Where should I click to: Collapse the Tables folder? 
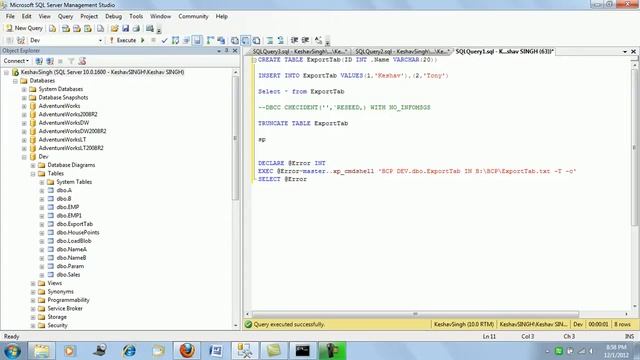tap(33, 174)
